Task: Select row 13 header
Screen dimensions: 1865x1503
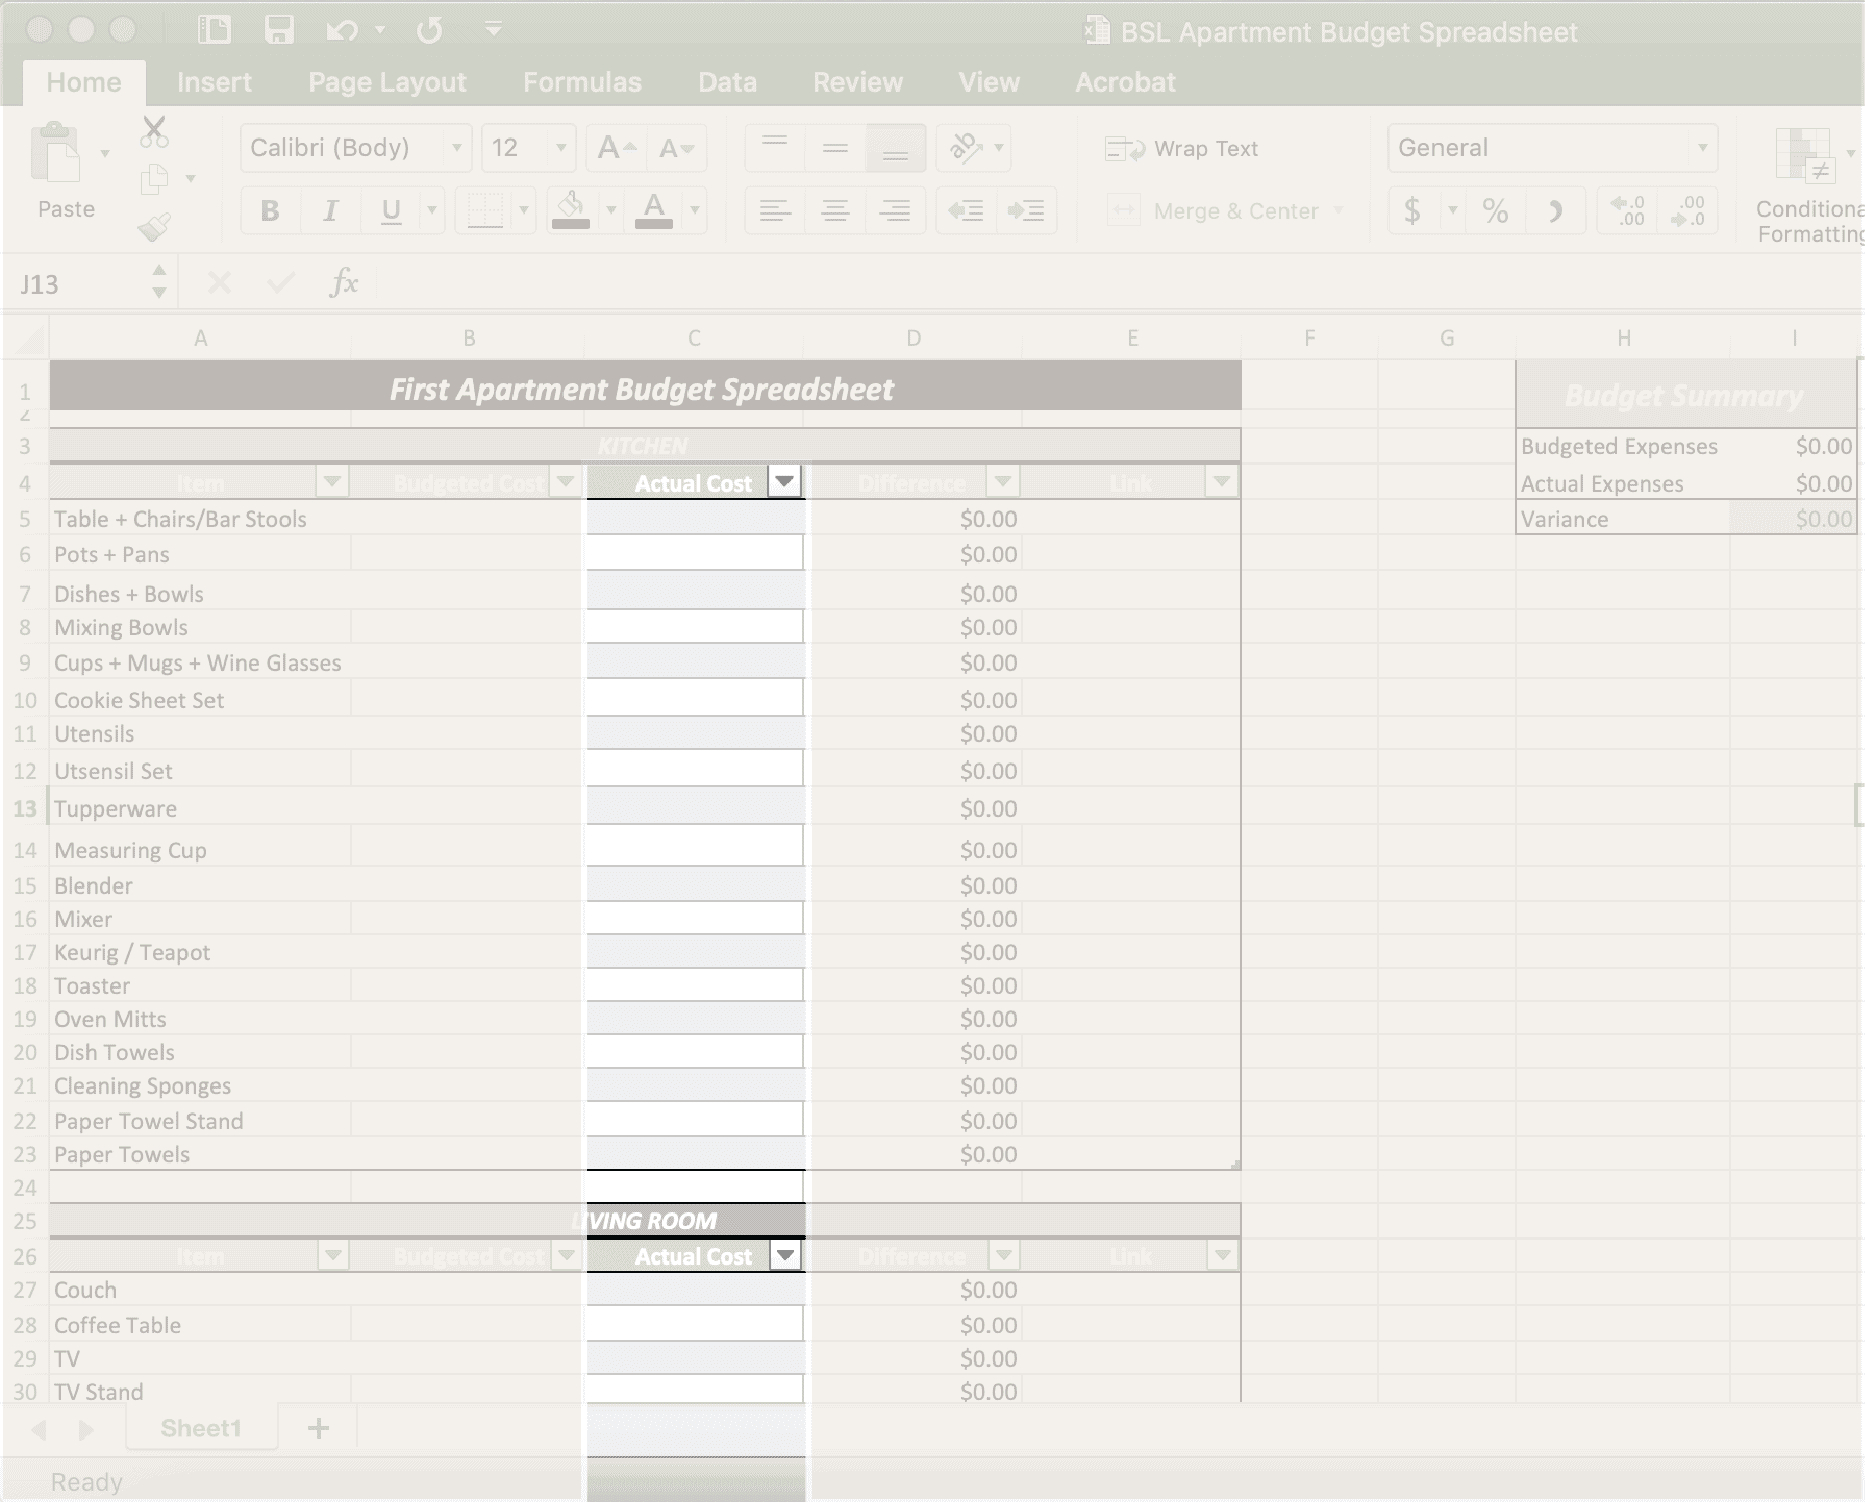Action: [x=24, y=808]
